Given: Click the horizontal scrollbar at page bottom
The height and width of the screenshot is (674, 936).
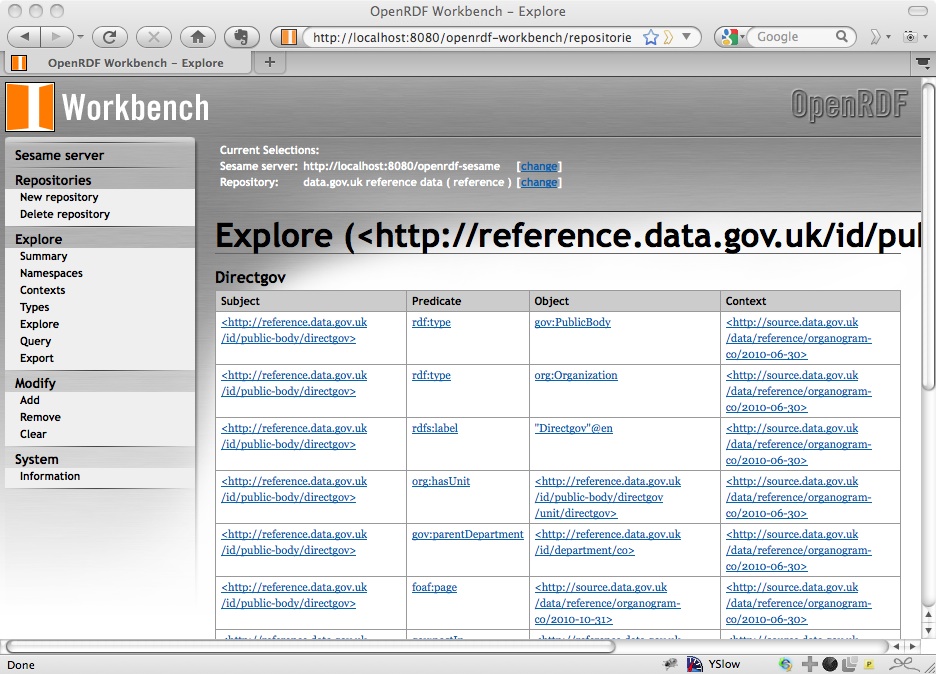Looking at the screenshot, I should tap(310, 647).
